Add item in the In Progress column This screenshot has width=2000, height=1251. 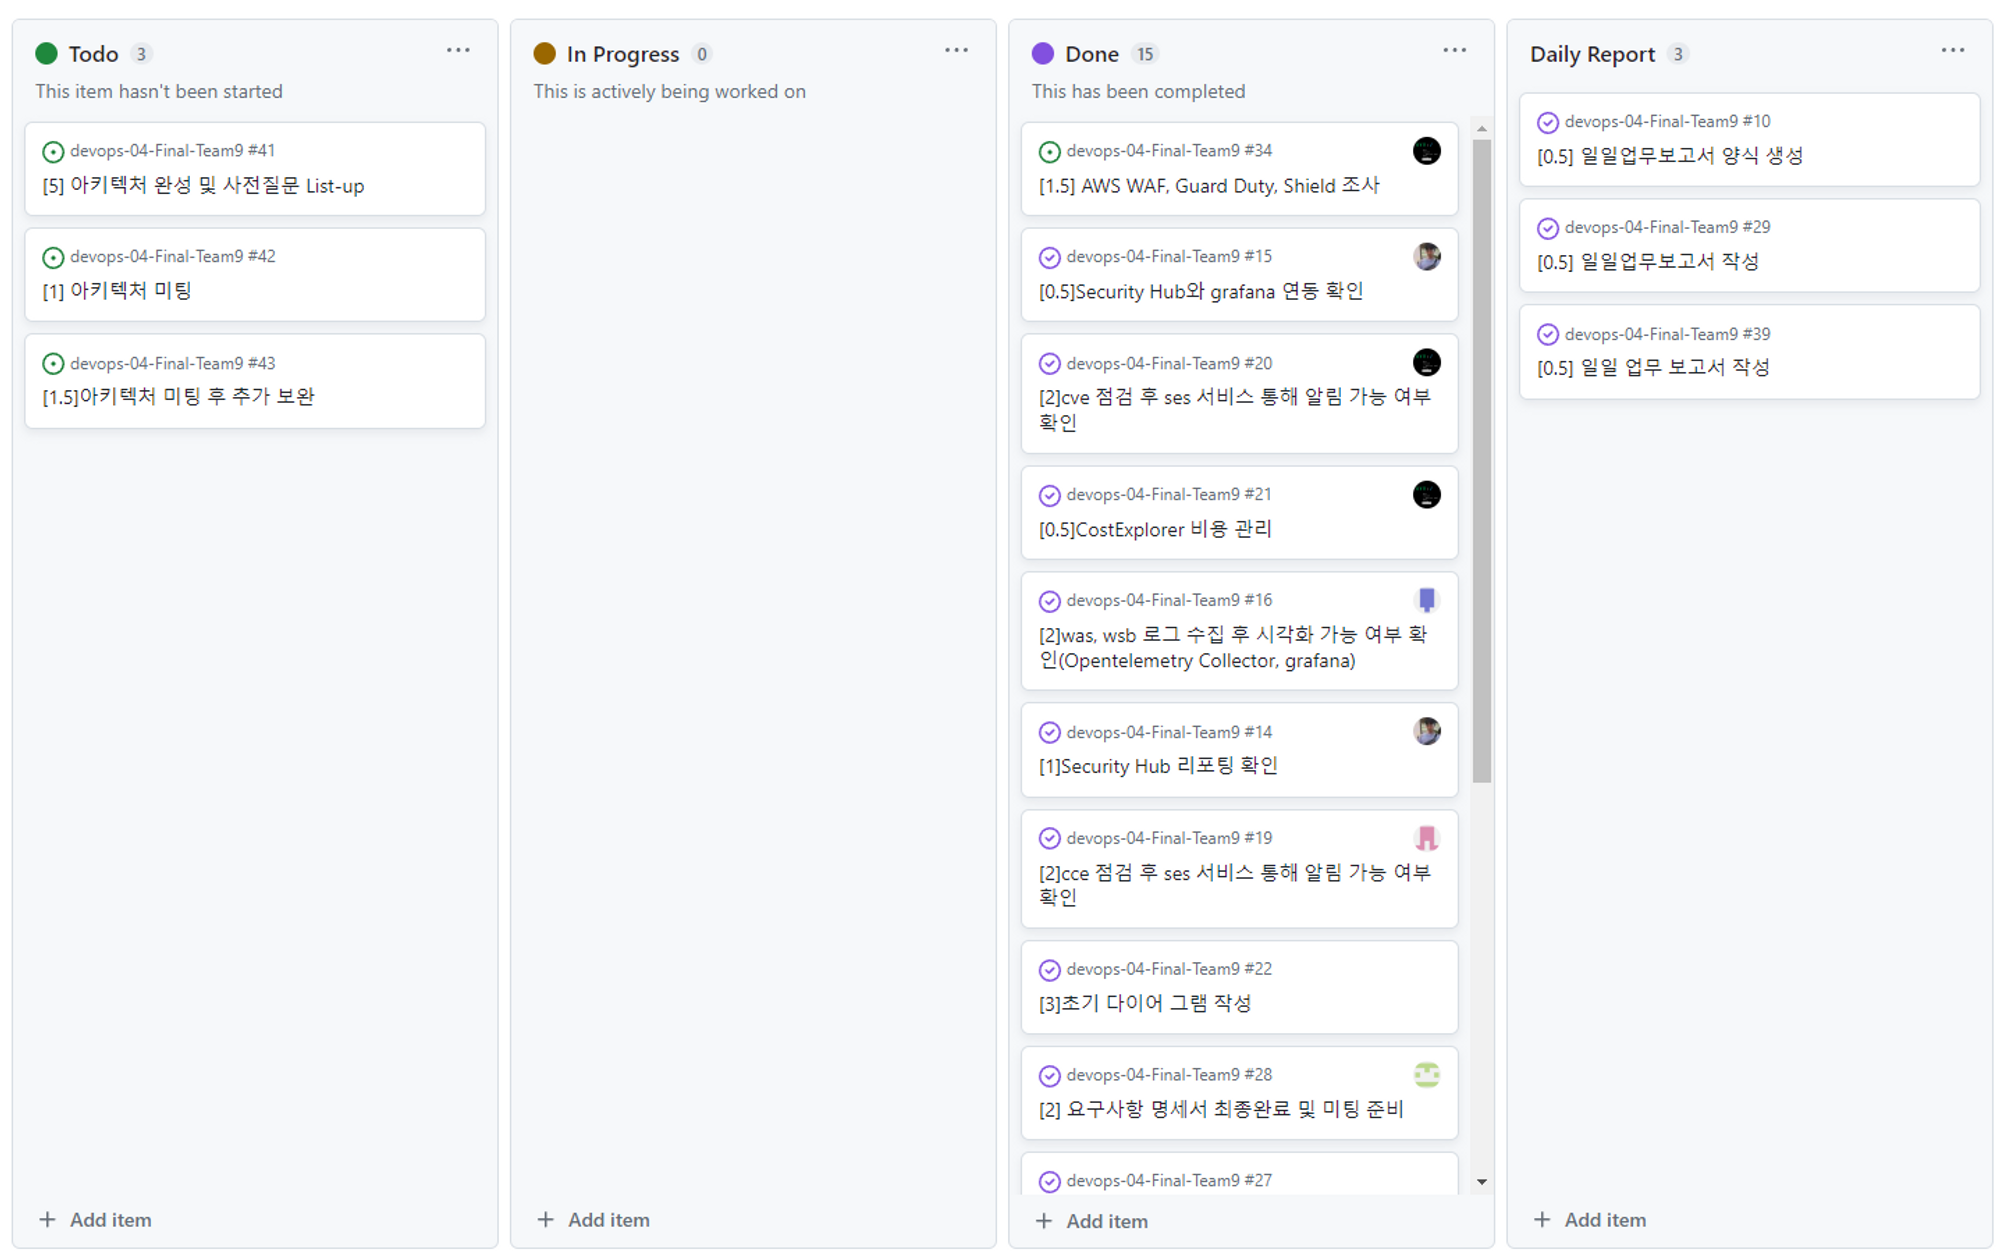click(594, 1220)
